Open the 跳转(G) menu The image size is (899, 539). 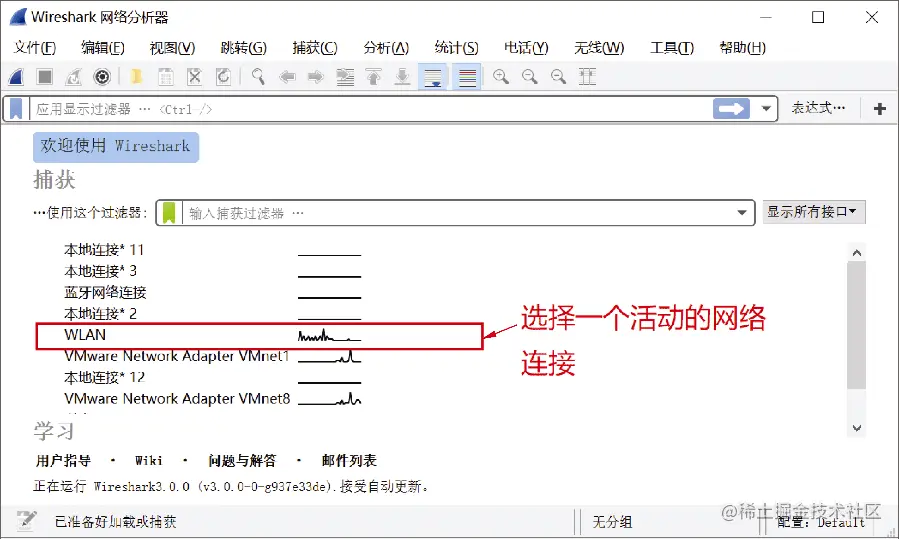point(243,48)
